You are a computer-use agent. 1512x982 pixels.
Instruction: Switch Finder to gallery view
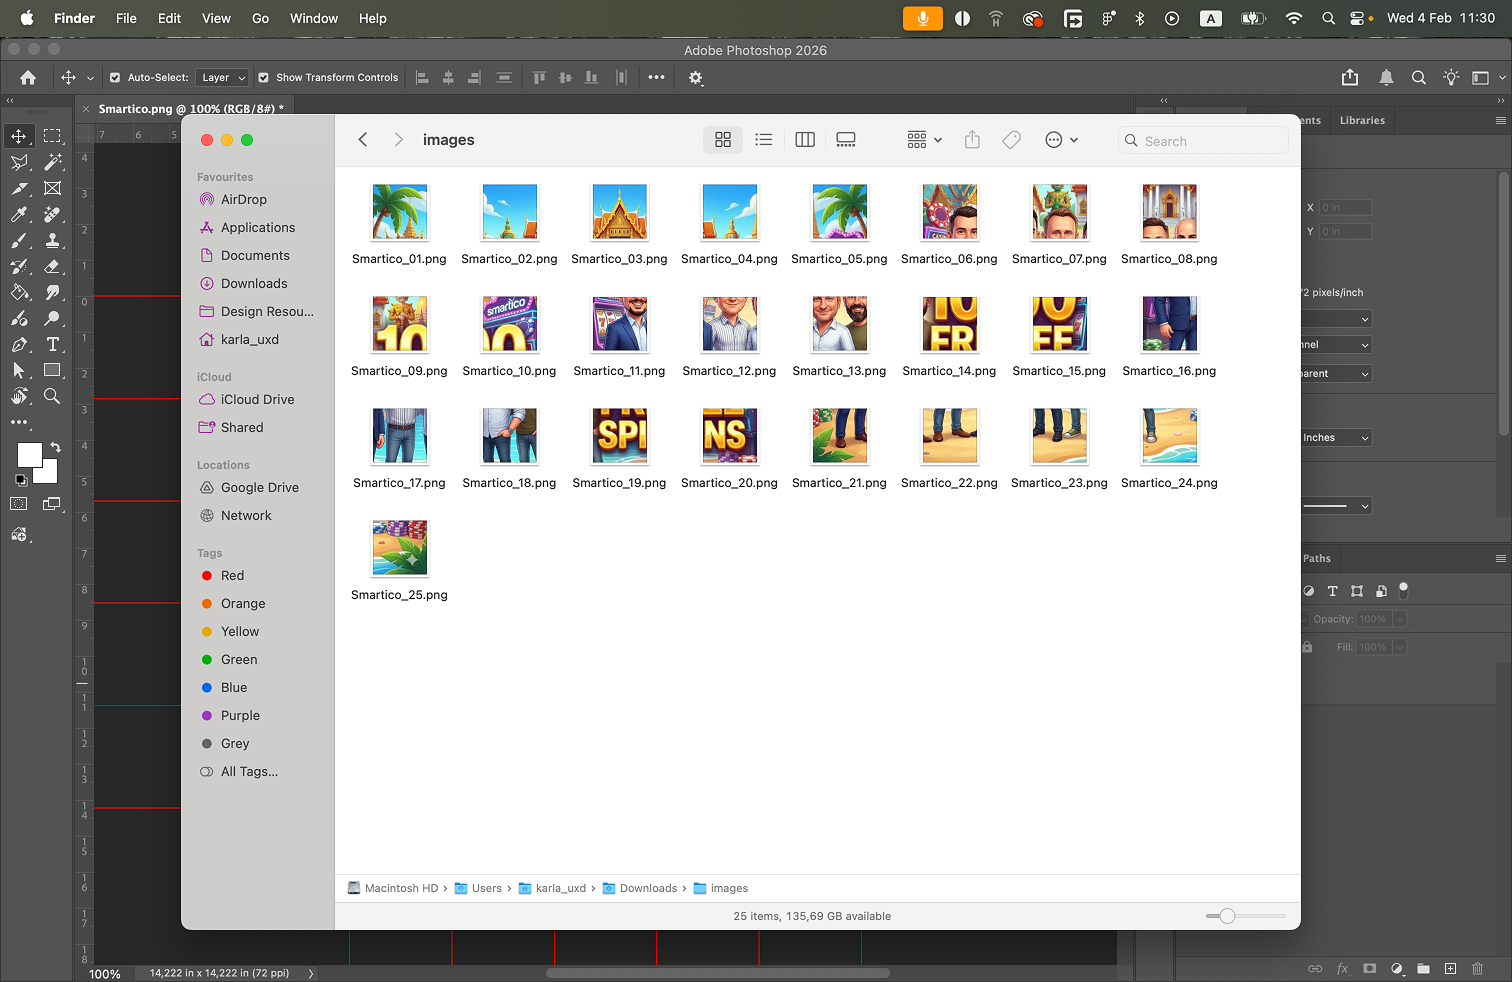click(x=846, y=140)
